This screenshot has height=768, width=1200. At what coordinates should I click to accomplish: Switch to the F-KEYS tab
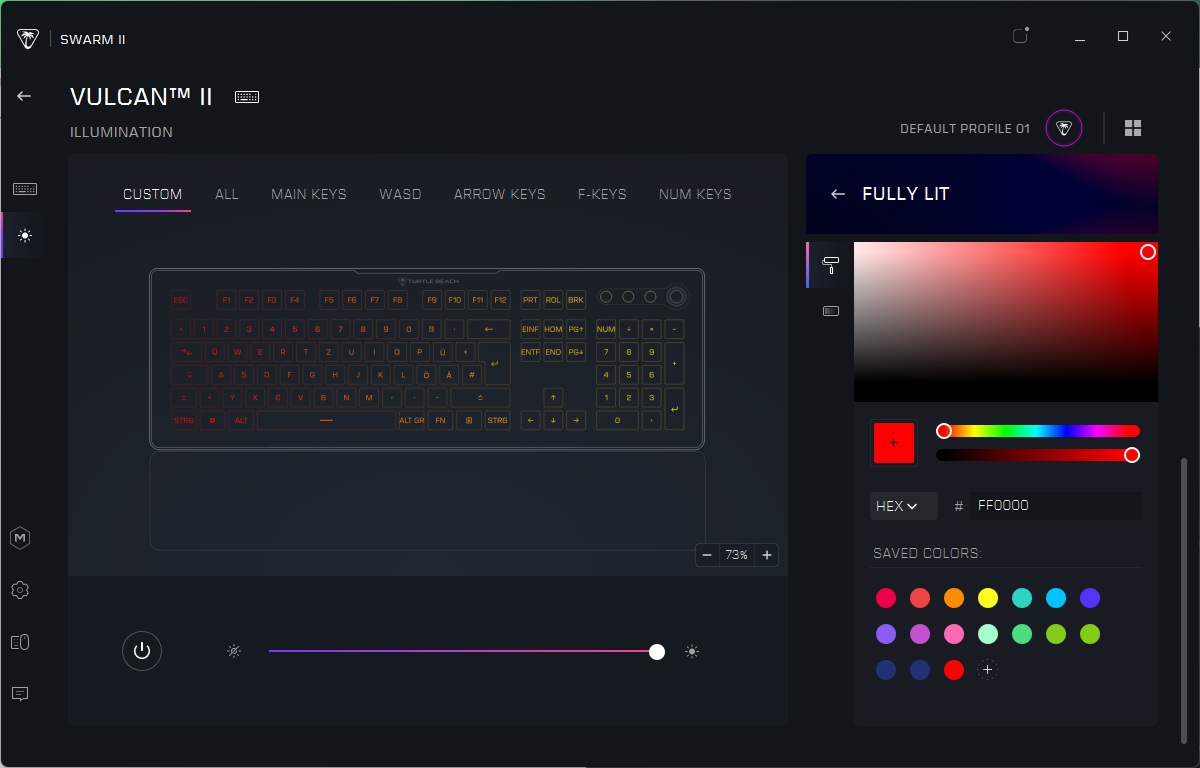[x=602, y=194]
